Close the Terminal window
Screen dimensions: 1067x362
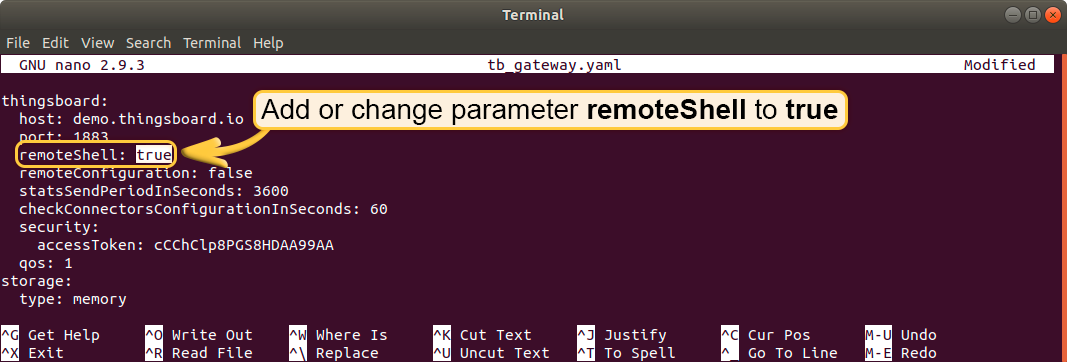pyautogui.click(x=1051, y=14)
